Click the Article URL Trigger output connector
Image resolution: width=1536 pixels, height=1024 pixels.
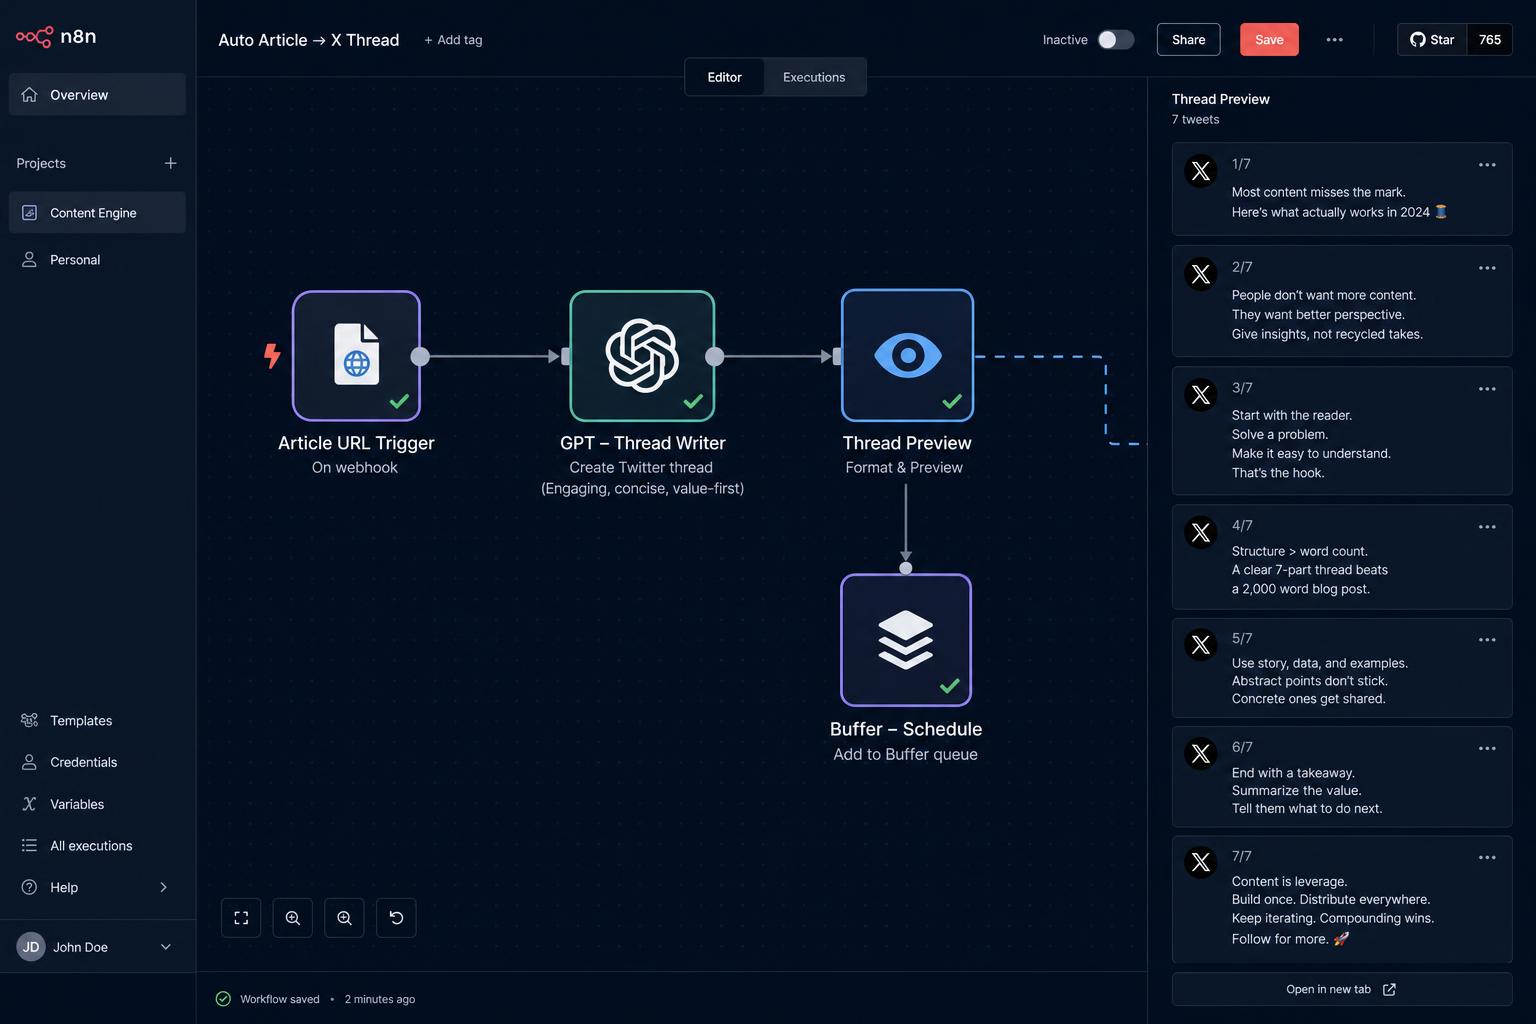coord(420,356)
